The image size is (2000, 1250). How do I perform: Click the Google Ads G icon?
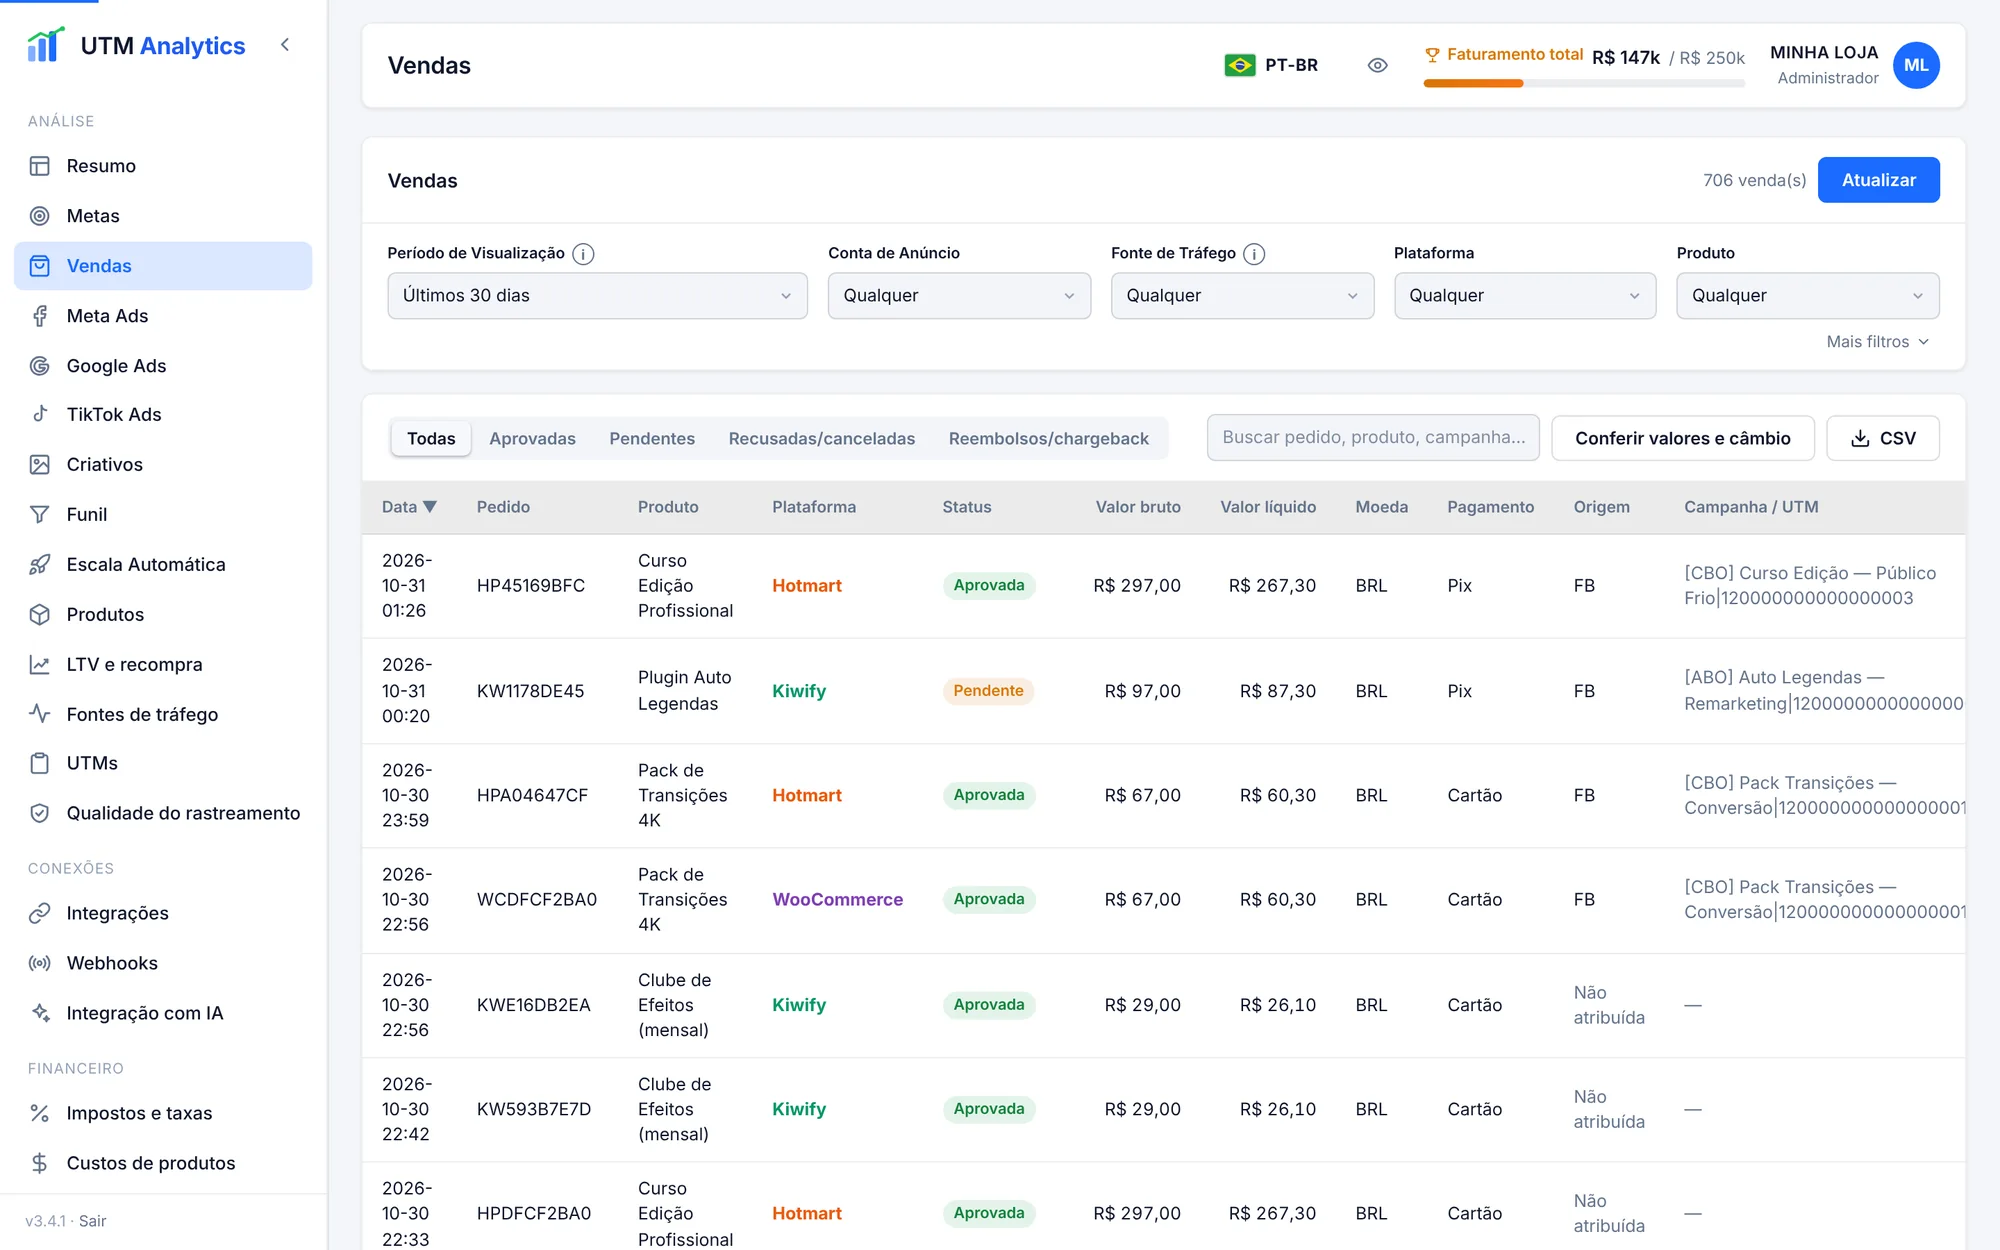tap(40, 366)
